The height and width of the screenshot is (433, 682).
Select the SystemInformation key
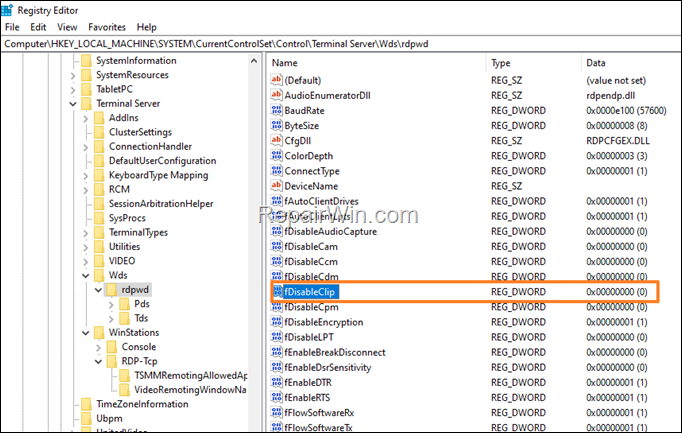136,60
